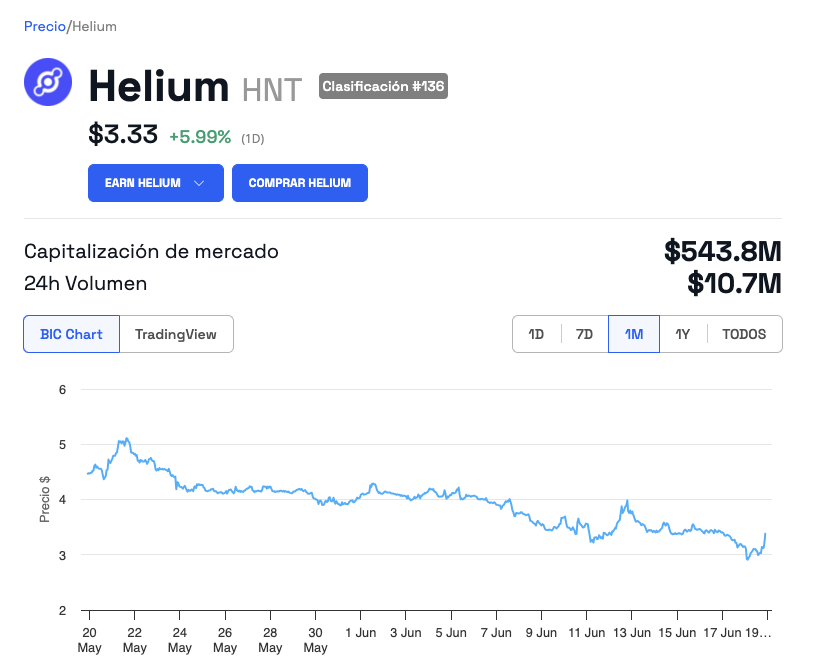Switch to the TradingView tab

click(x=176, y=334)
